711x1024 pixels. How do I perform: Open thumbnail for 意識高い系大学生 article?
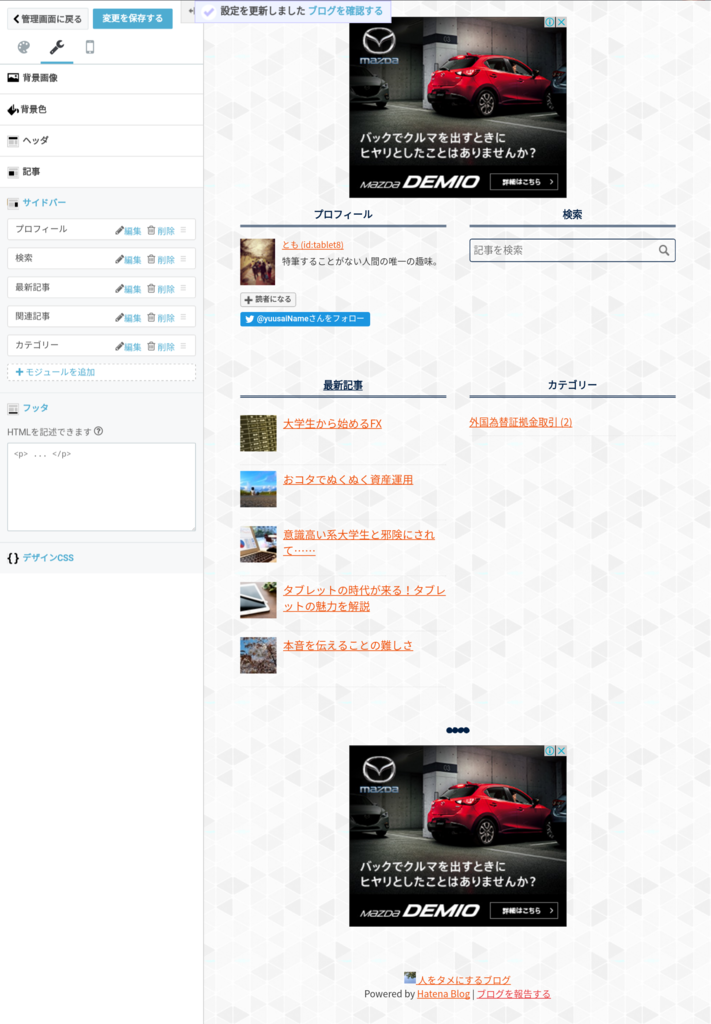[x=259, y=545]
